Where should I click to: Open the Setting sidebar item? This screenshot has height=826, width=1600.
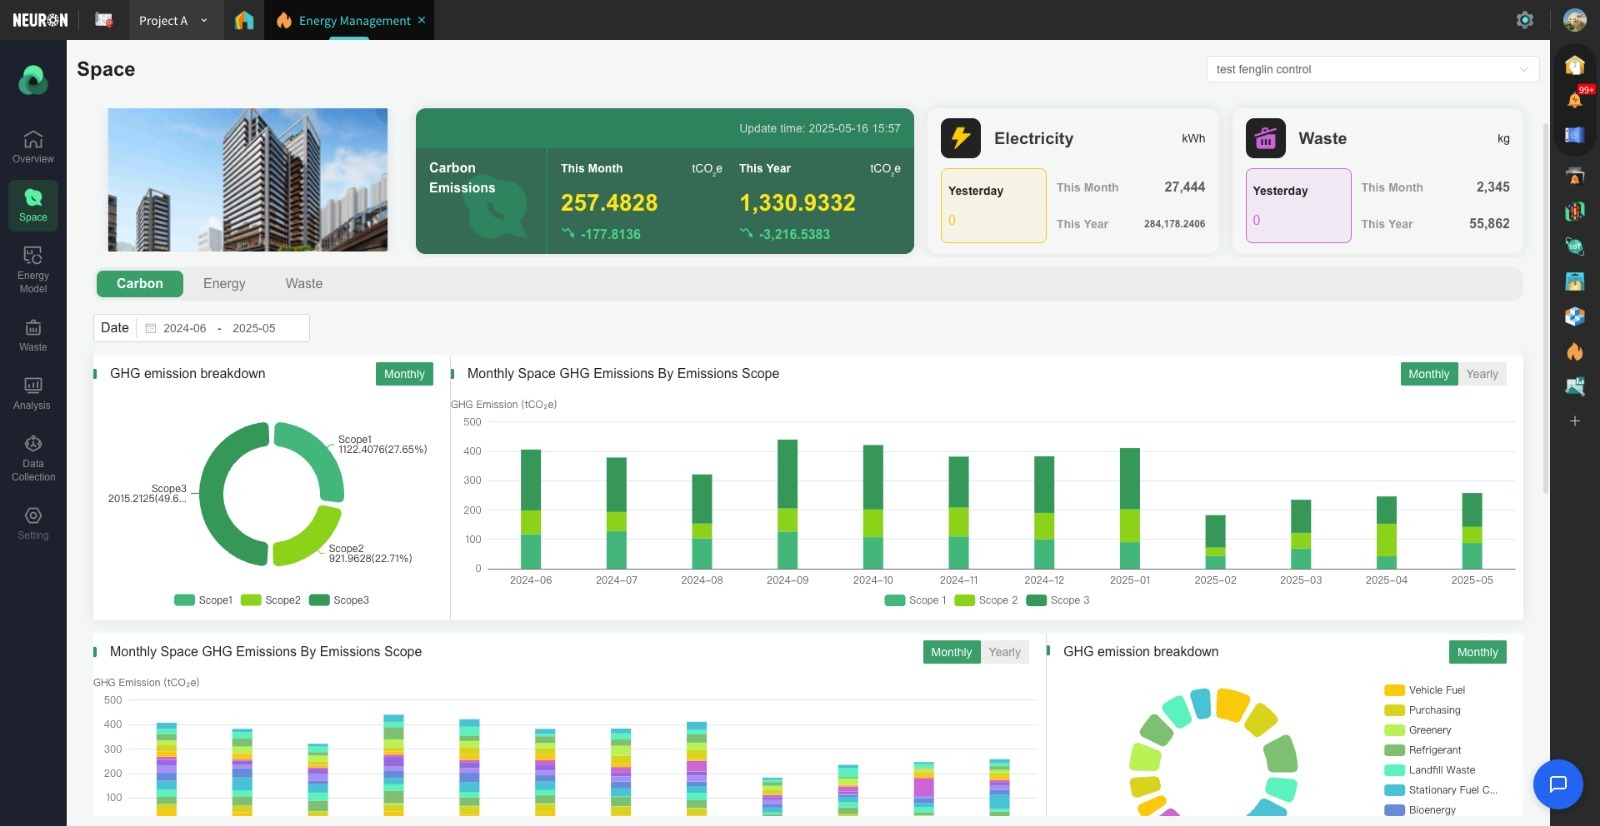click(x=33, y=522)
